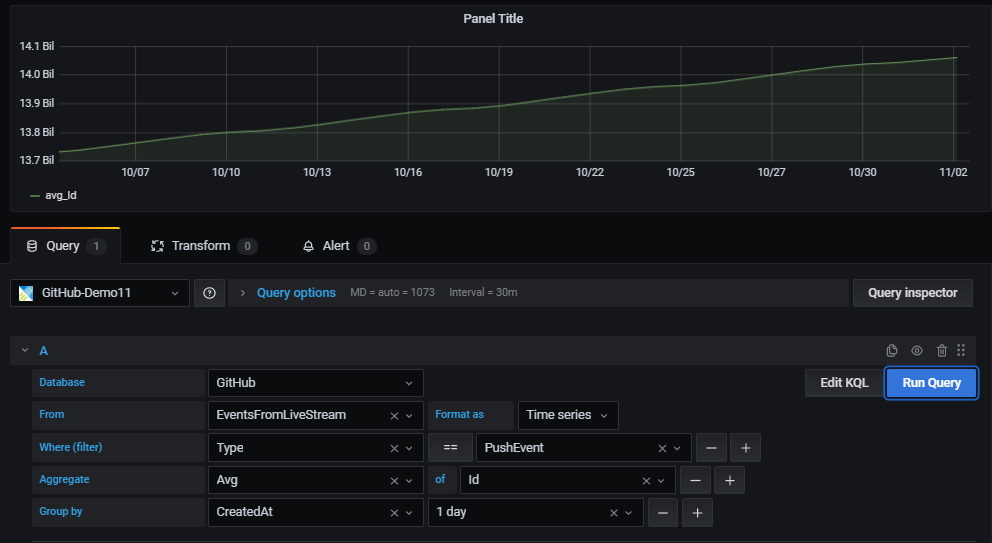Change the == comparison operator
992x543 pixels.
click(450, 447)
